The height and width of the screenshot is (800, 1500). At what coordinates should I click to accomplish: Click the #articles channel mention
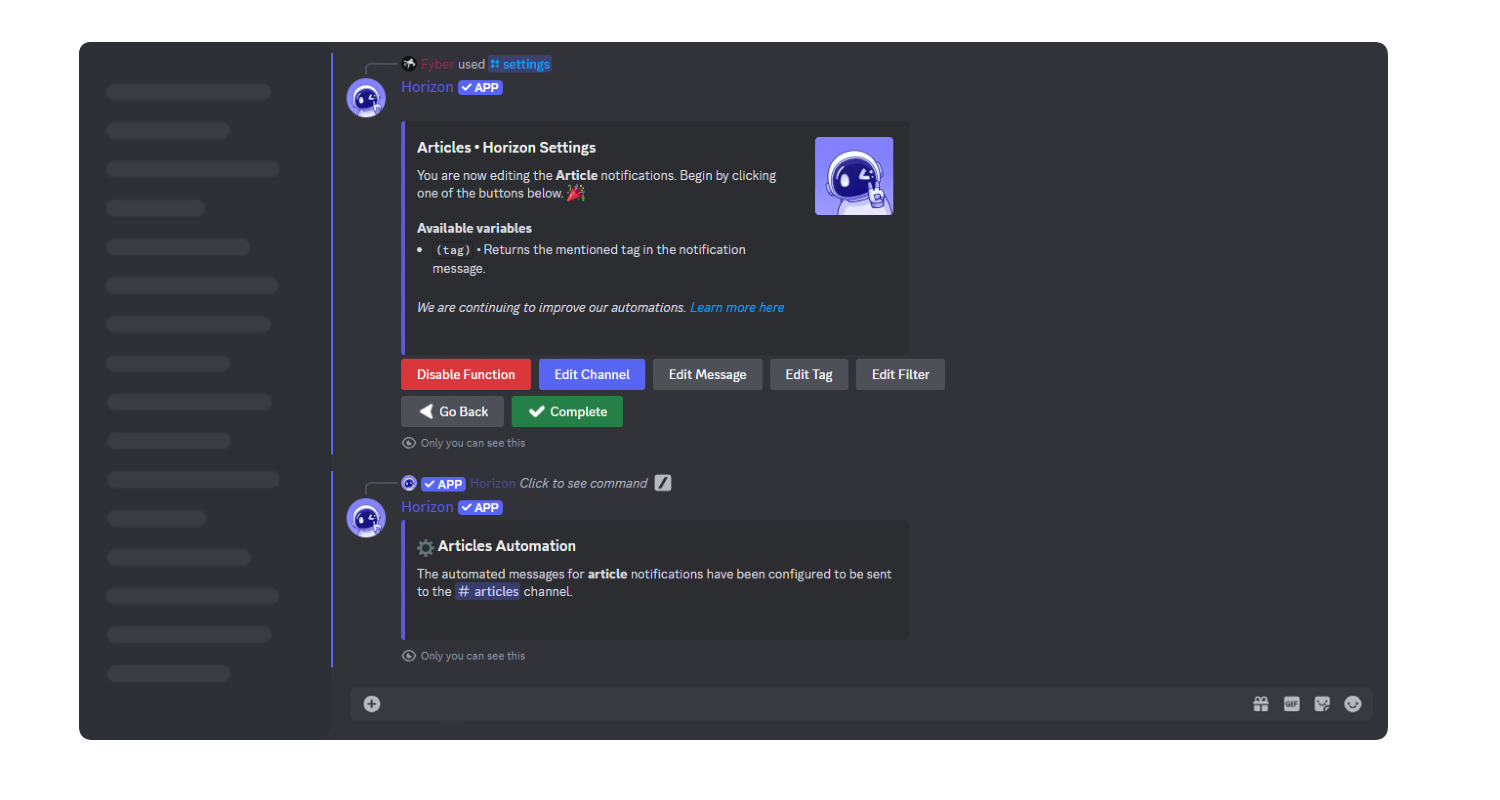coord(489,591)
